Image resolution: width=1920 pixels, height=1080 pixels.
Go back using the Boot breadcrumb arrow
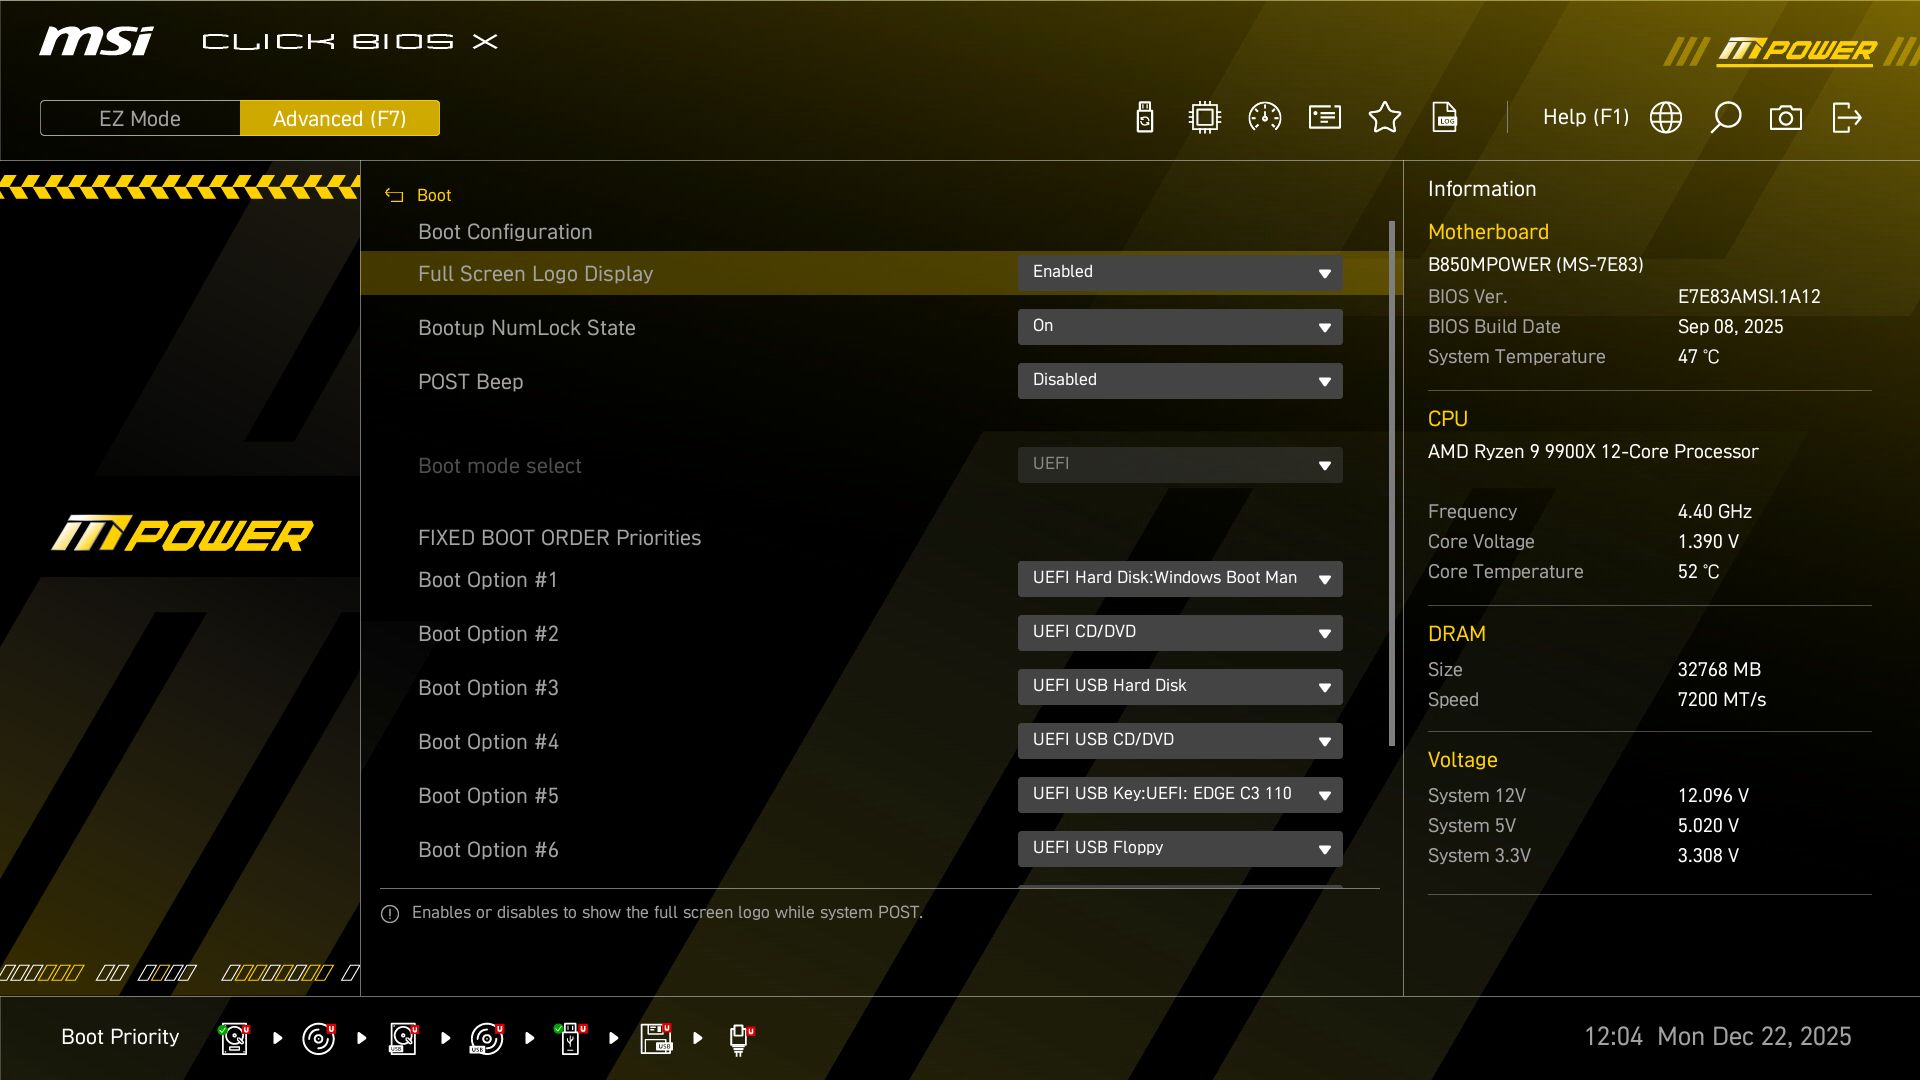[x=393, y=195]
